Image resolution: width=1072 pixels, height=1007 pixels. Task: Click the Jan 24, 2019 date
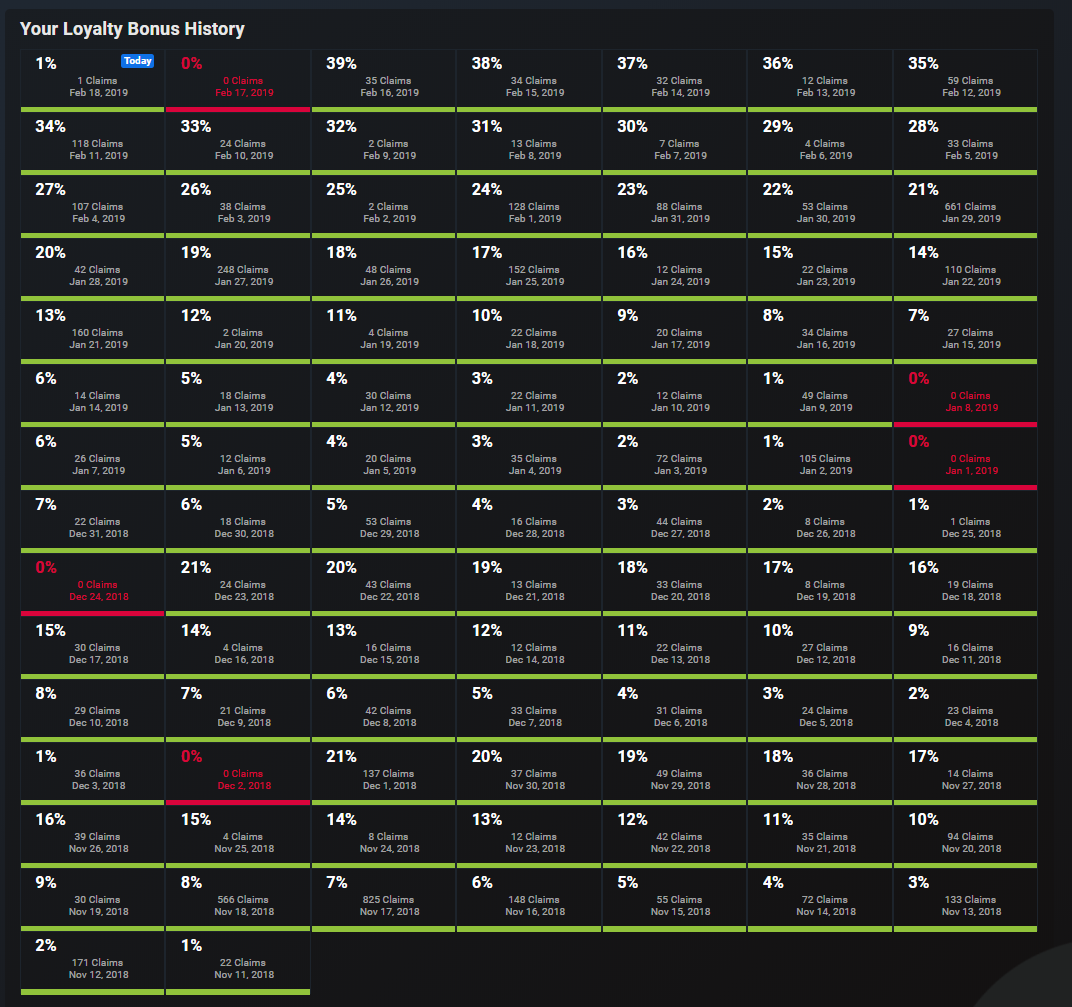pyautogui.click(x=681, y=282)
